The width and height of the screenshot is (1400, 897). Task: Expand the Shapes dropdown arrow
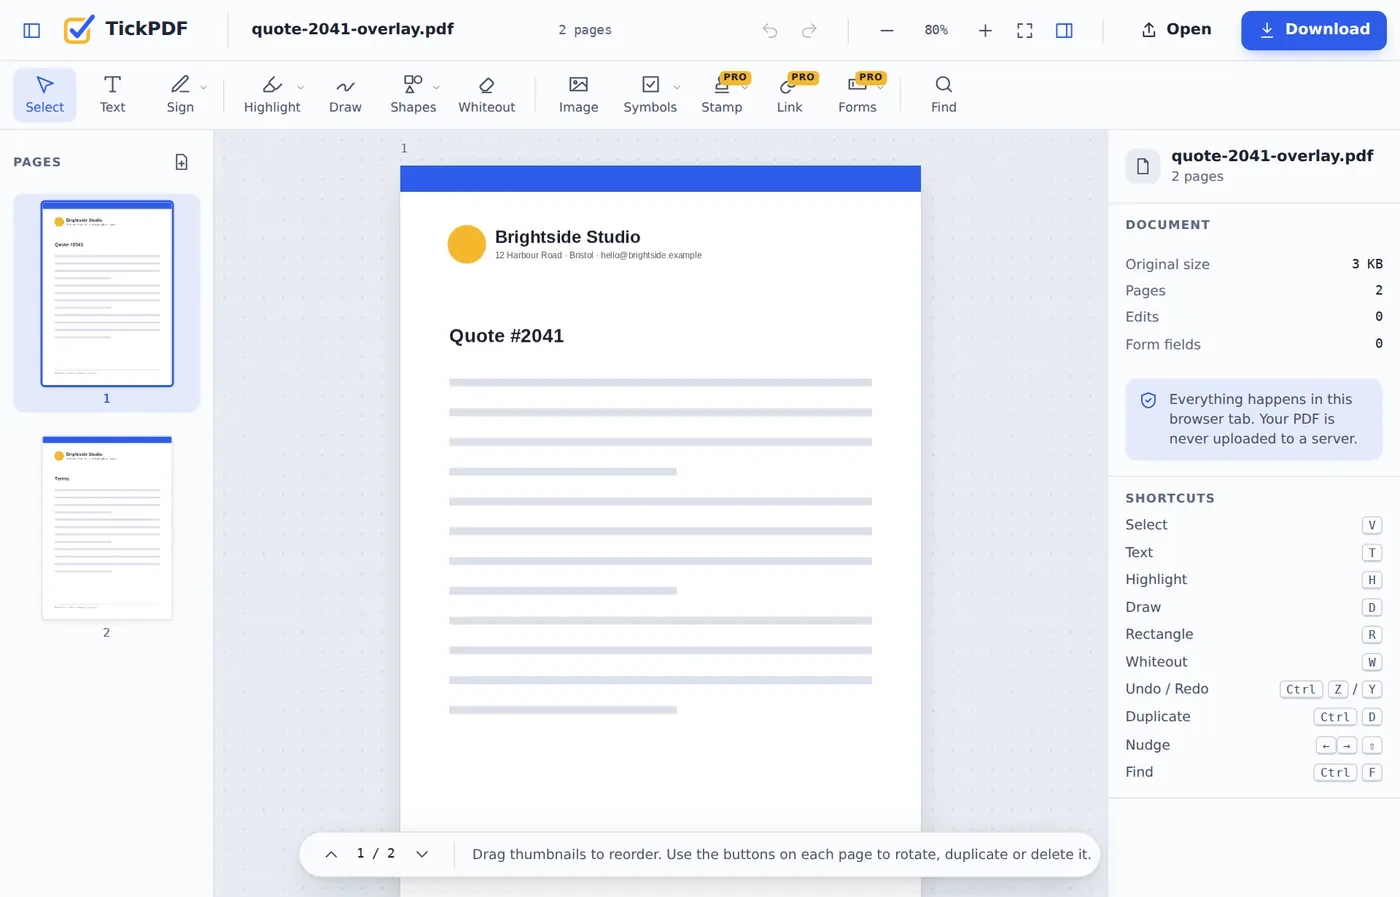pos(437,87)
